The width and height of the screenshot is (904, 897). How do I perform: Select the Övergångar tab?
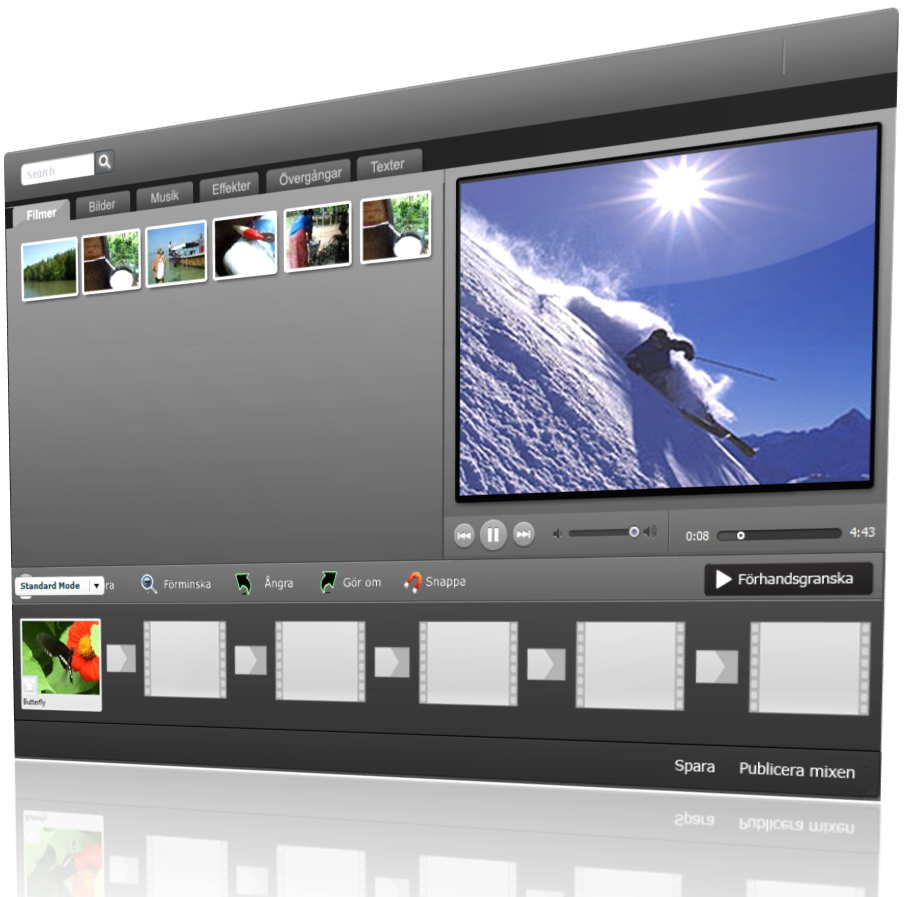tap(310, 177)
